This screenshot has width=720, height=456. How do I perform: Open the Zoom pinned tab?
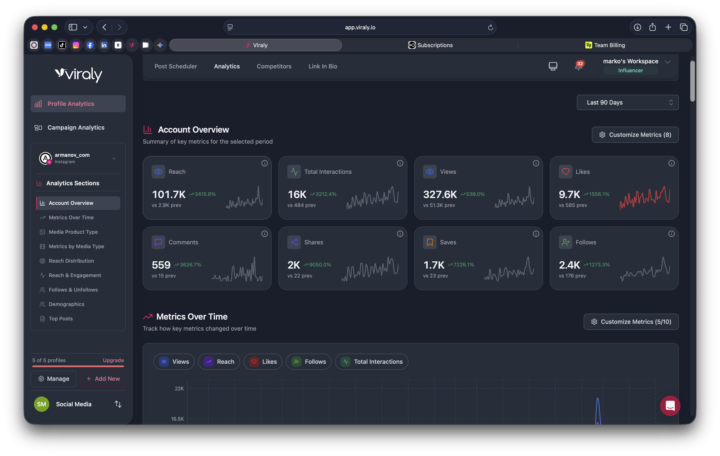pos(48,45)
